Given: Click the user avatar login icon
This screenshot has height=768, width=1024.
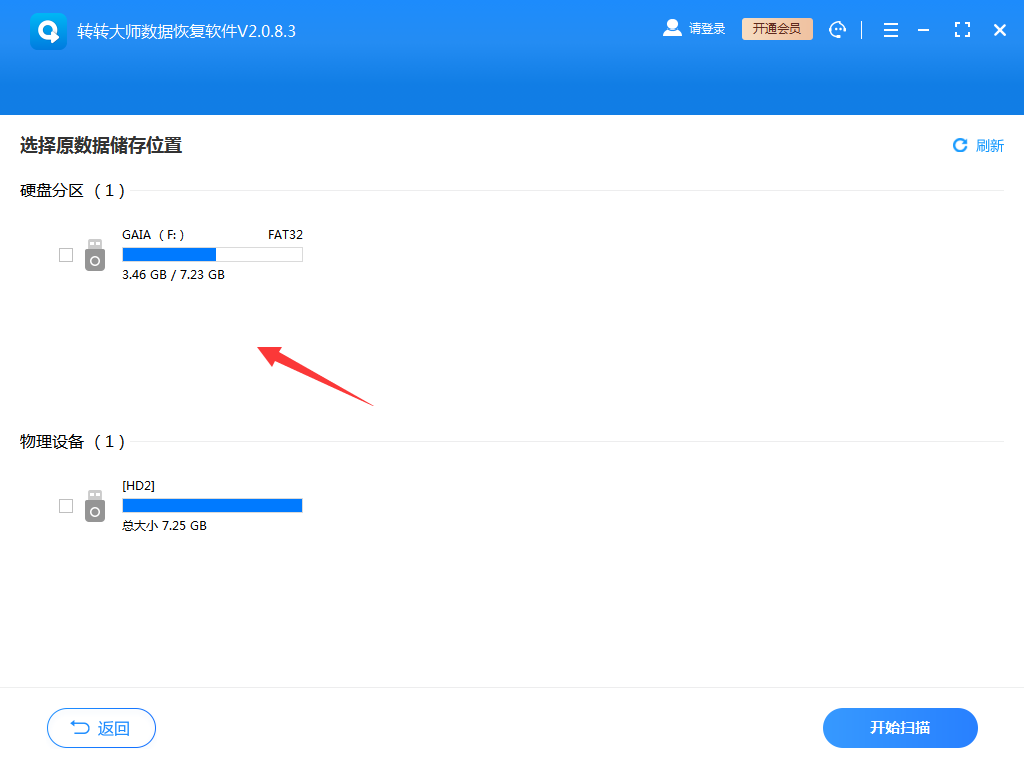Looking at the screenshot, I should [672, 28].
